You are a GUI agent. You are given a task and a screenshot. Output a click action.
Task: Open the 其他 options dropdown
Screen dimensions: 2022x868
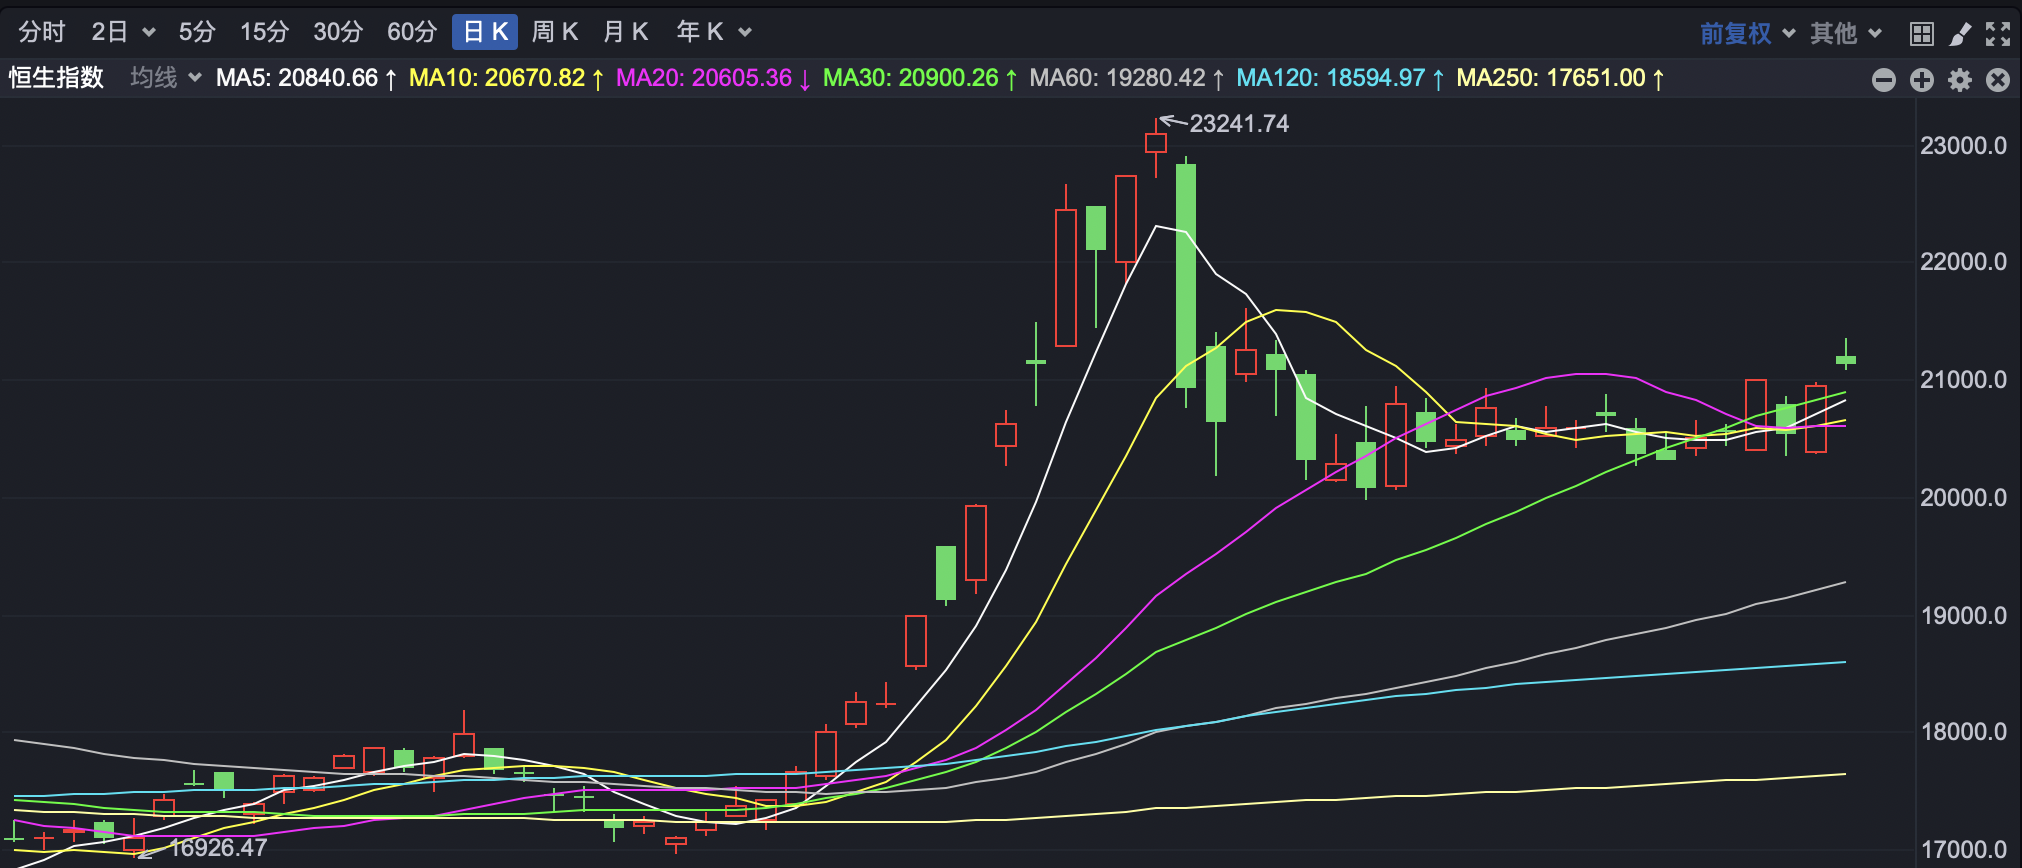coord(1846,34)
